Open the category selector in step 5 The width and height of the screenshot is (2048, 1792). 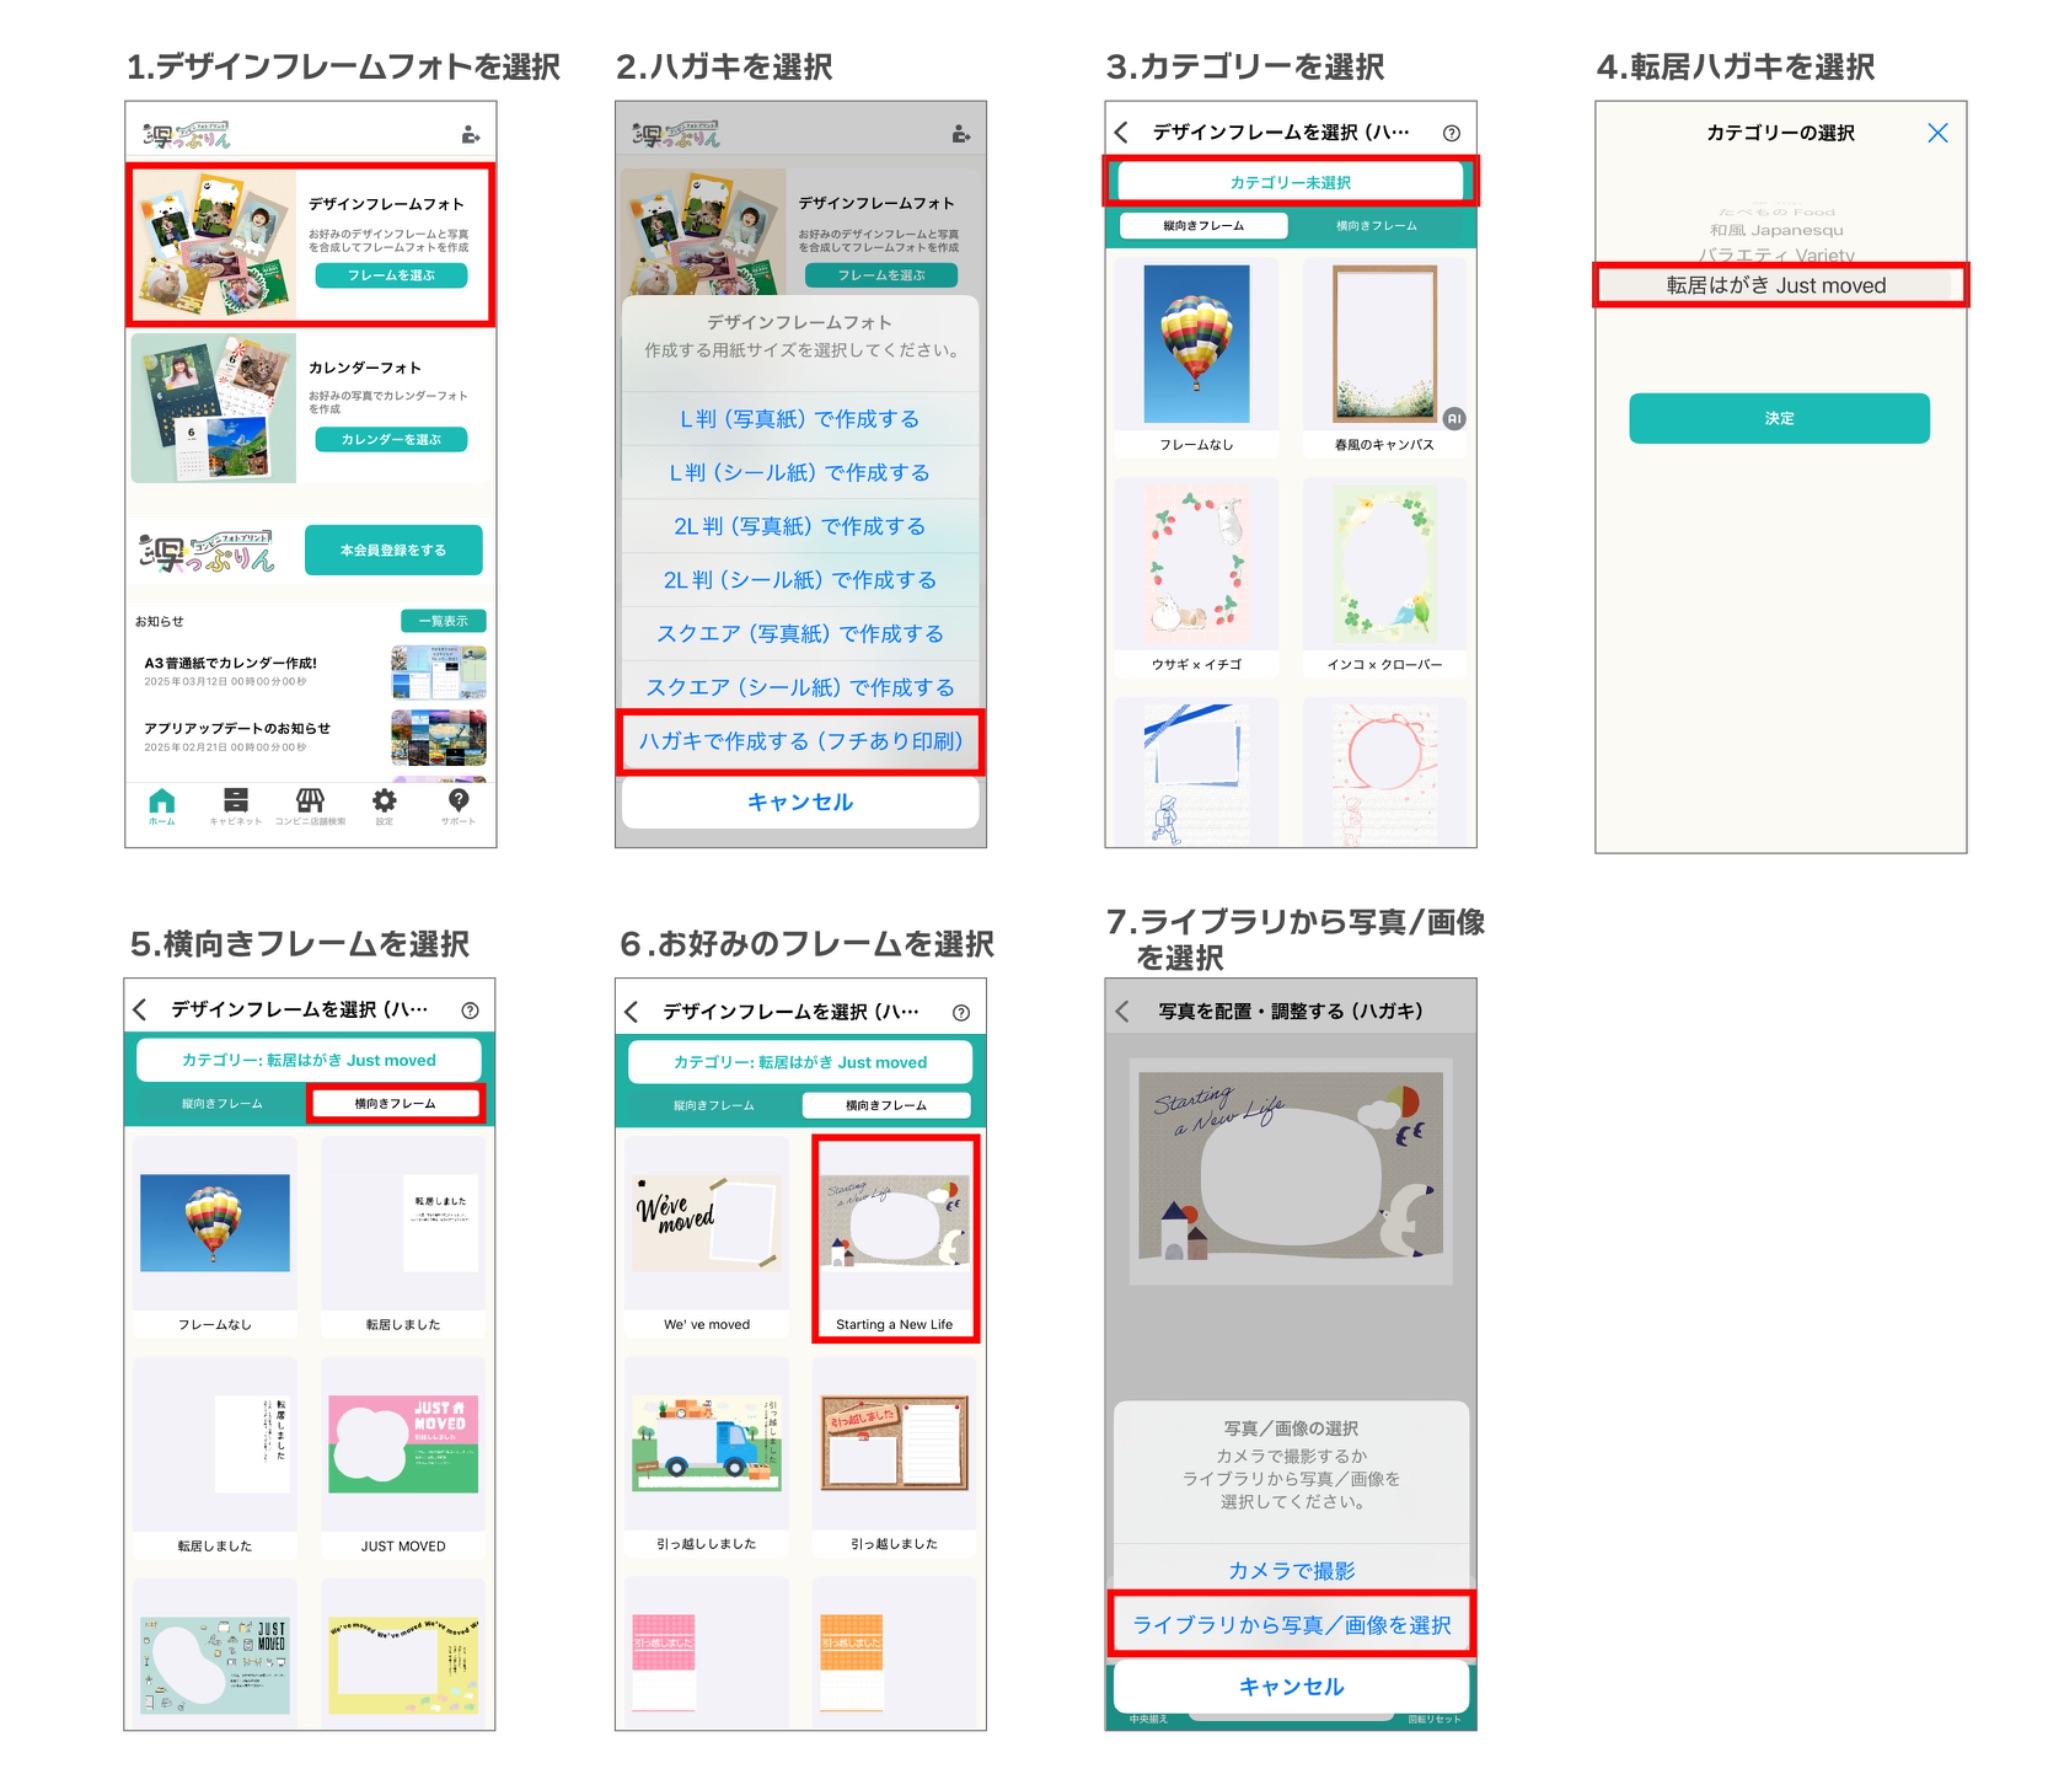coord(308,1060)
